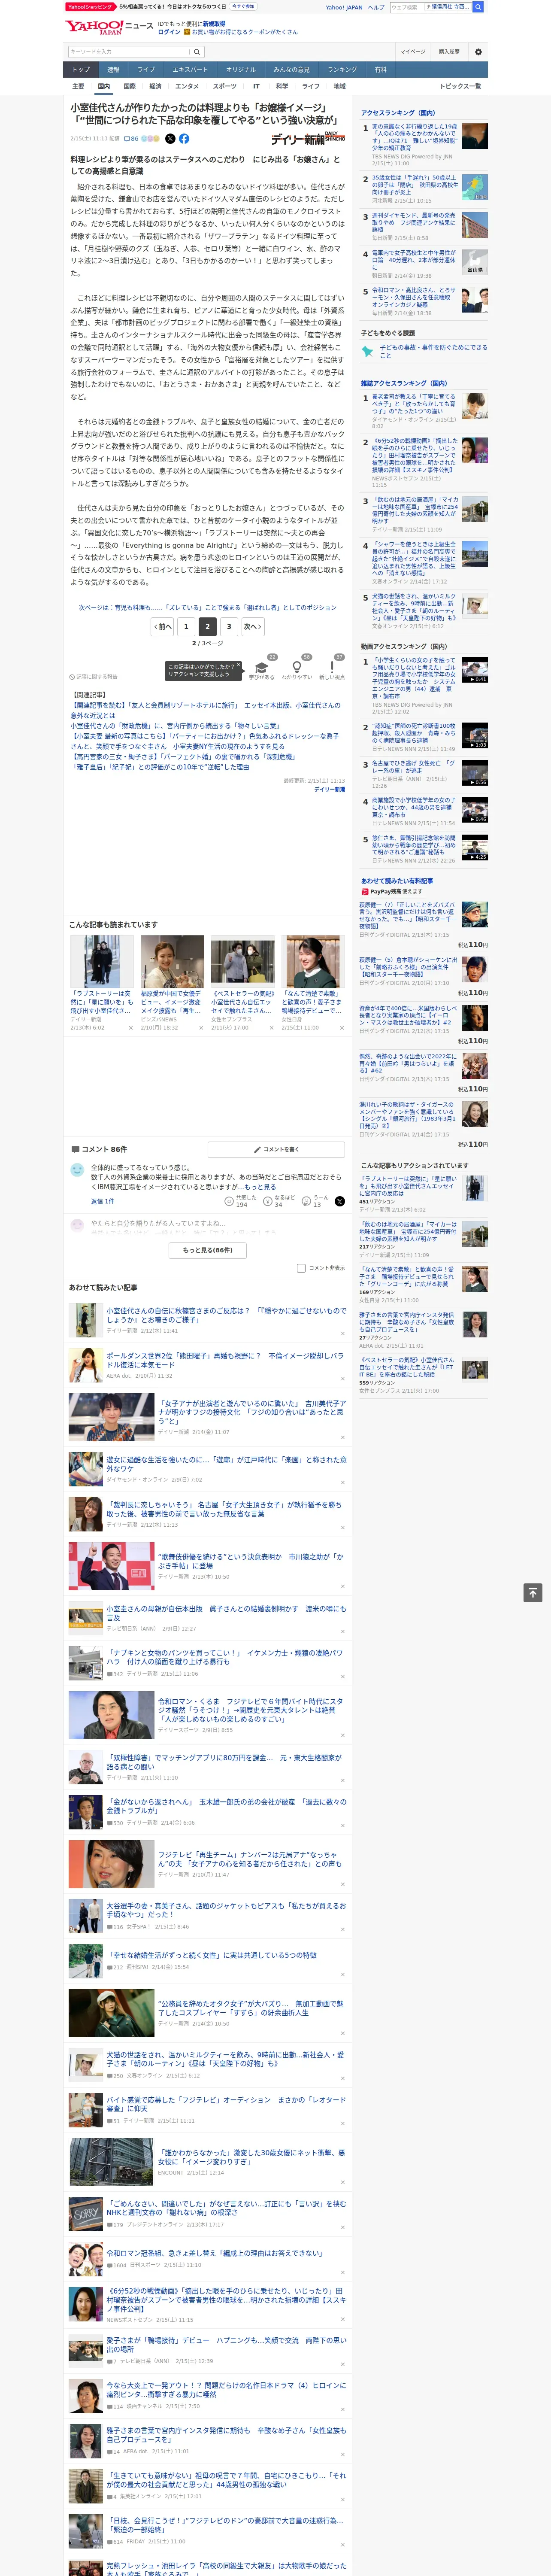Image resolution: width=551 pixels, height=2576 pixels.
Task: Open article ボールダンス世界2位 熊田曜子
Action: click(225, 1361)
